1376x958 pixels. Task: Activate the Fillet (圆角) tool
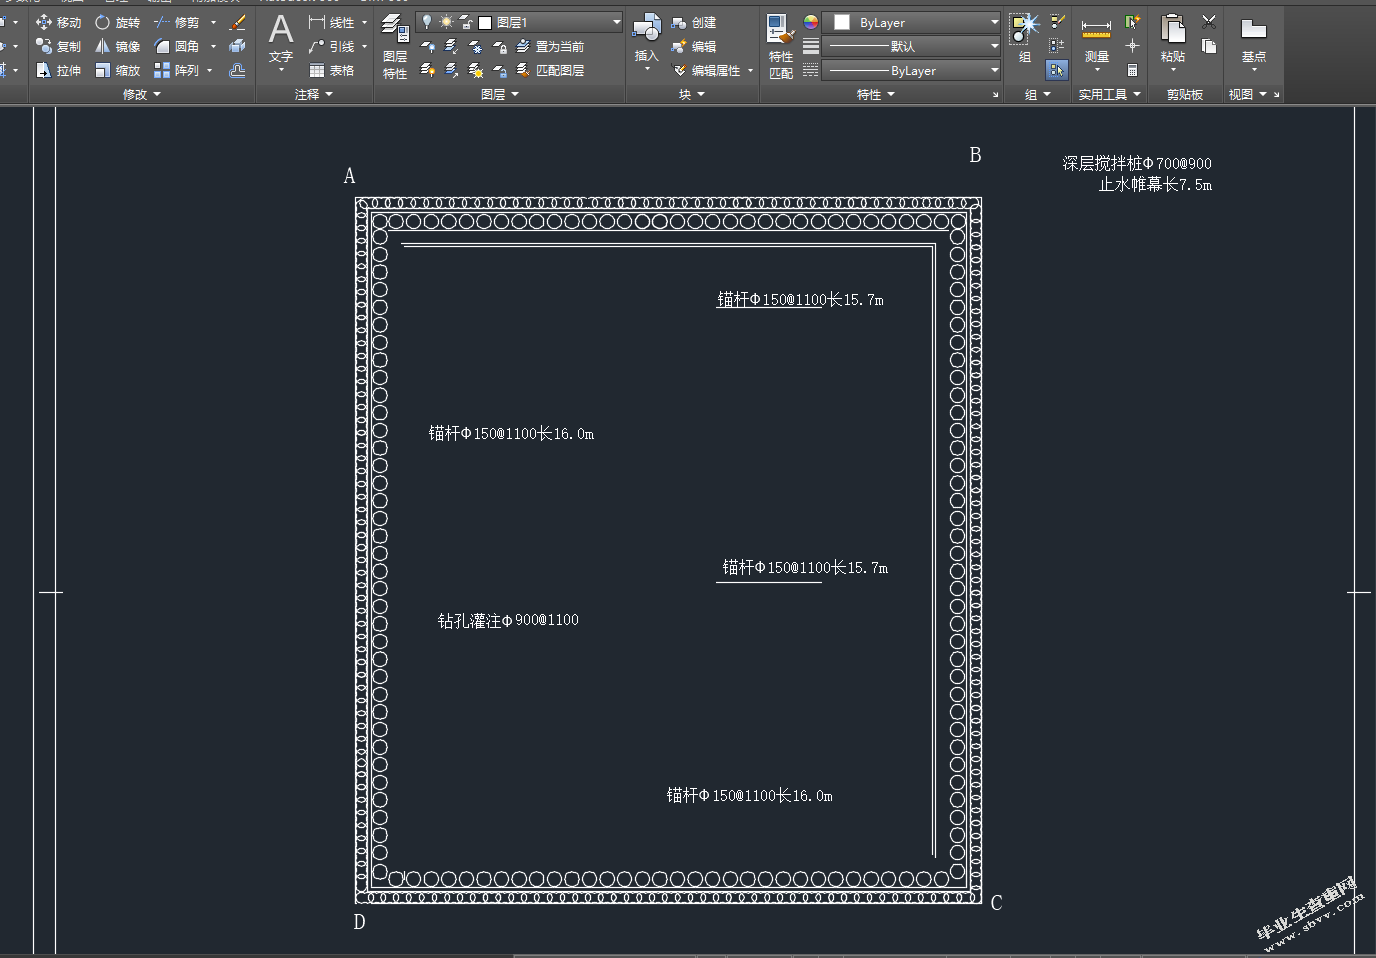click(x=176, y=46)
